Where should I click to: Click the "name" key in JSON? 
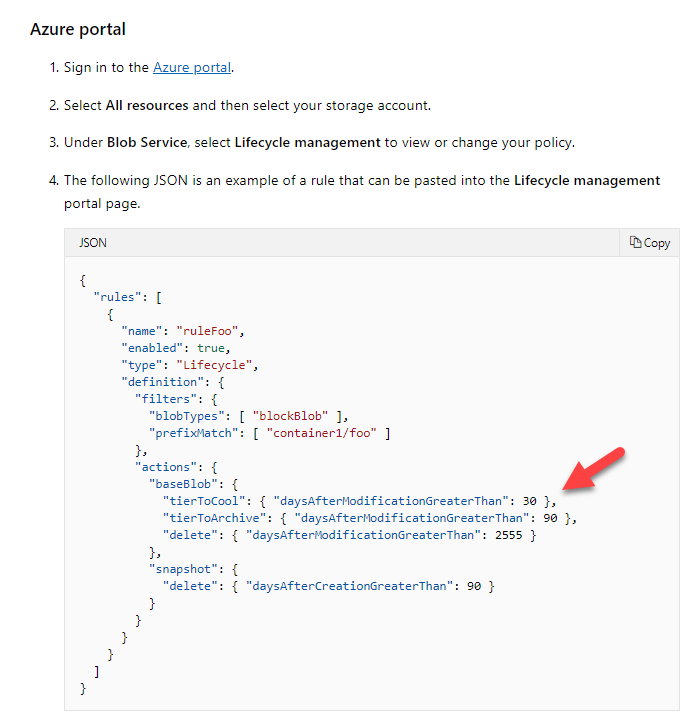142,331
